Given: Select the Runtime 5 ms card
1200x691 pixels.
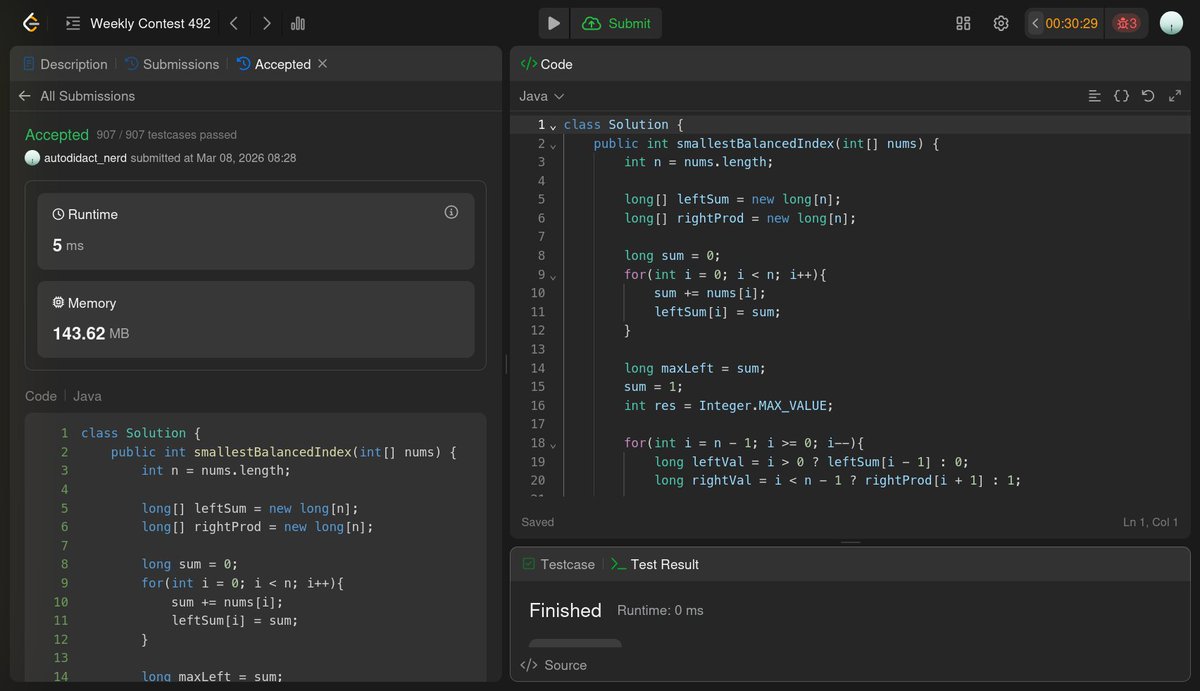Looking at the screenshot, I should point(256,230).
